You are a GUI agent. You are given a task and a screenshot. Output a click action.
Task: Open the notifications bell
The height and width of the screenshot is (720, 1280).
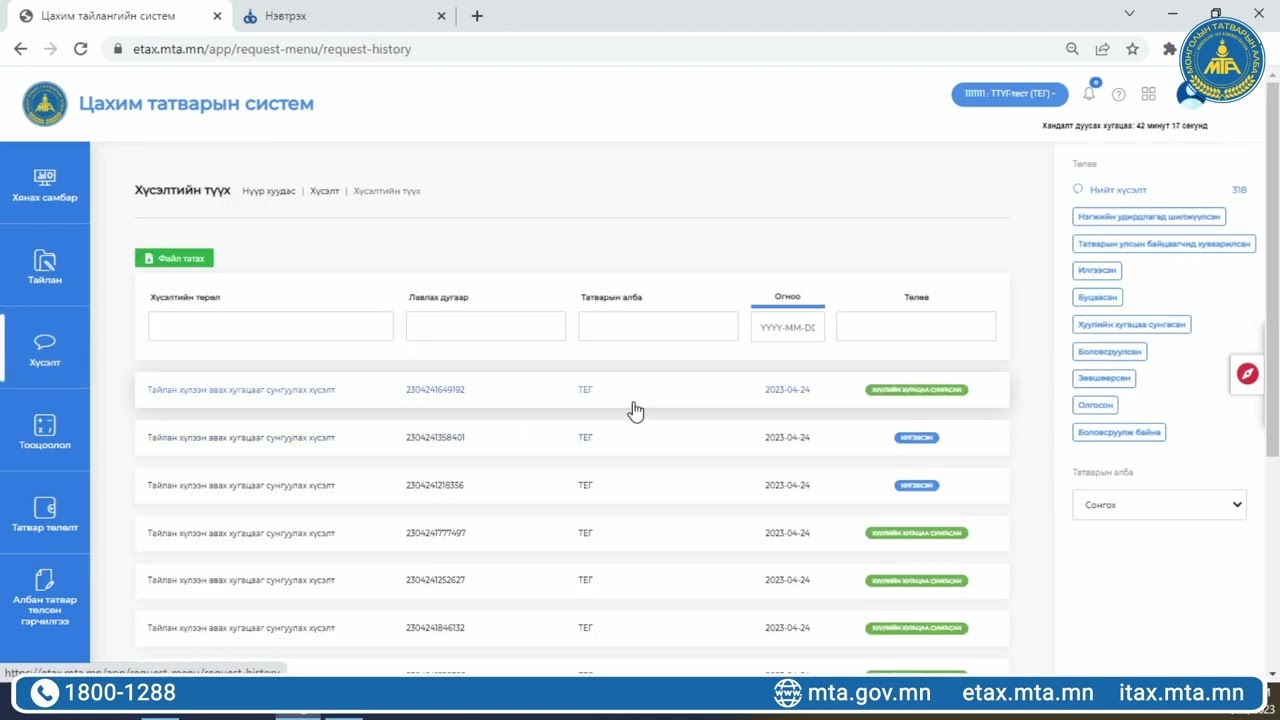click(x=1089, y=94)
